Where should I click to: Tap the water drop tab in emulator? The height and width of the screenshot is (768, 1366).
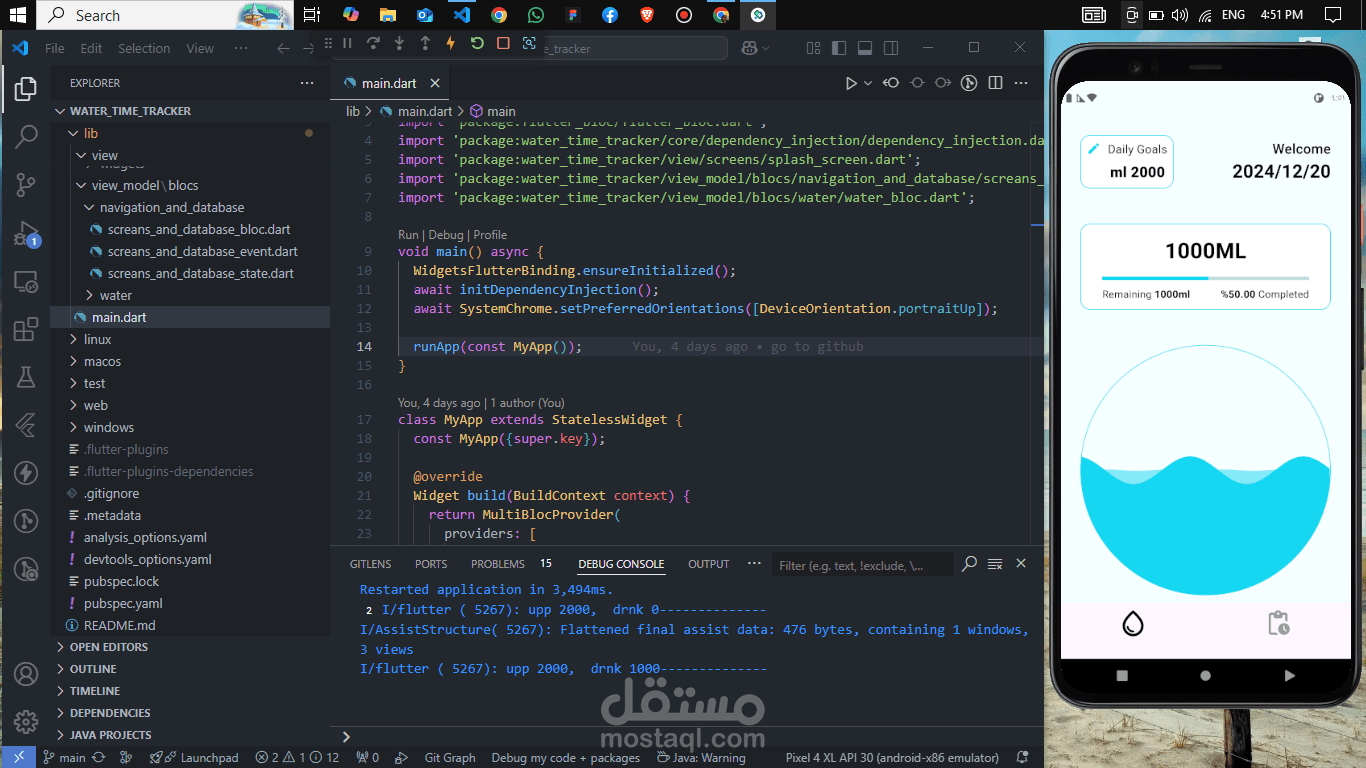[1132, 623]
